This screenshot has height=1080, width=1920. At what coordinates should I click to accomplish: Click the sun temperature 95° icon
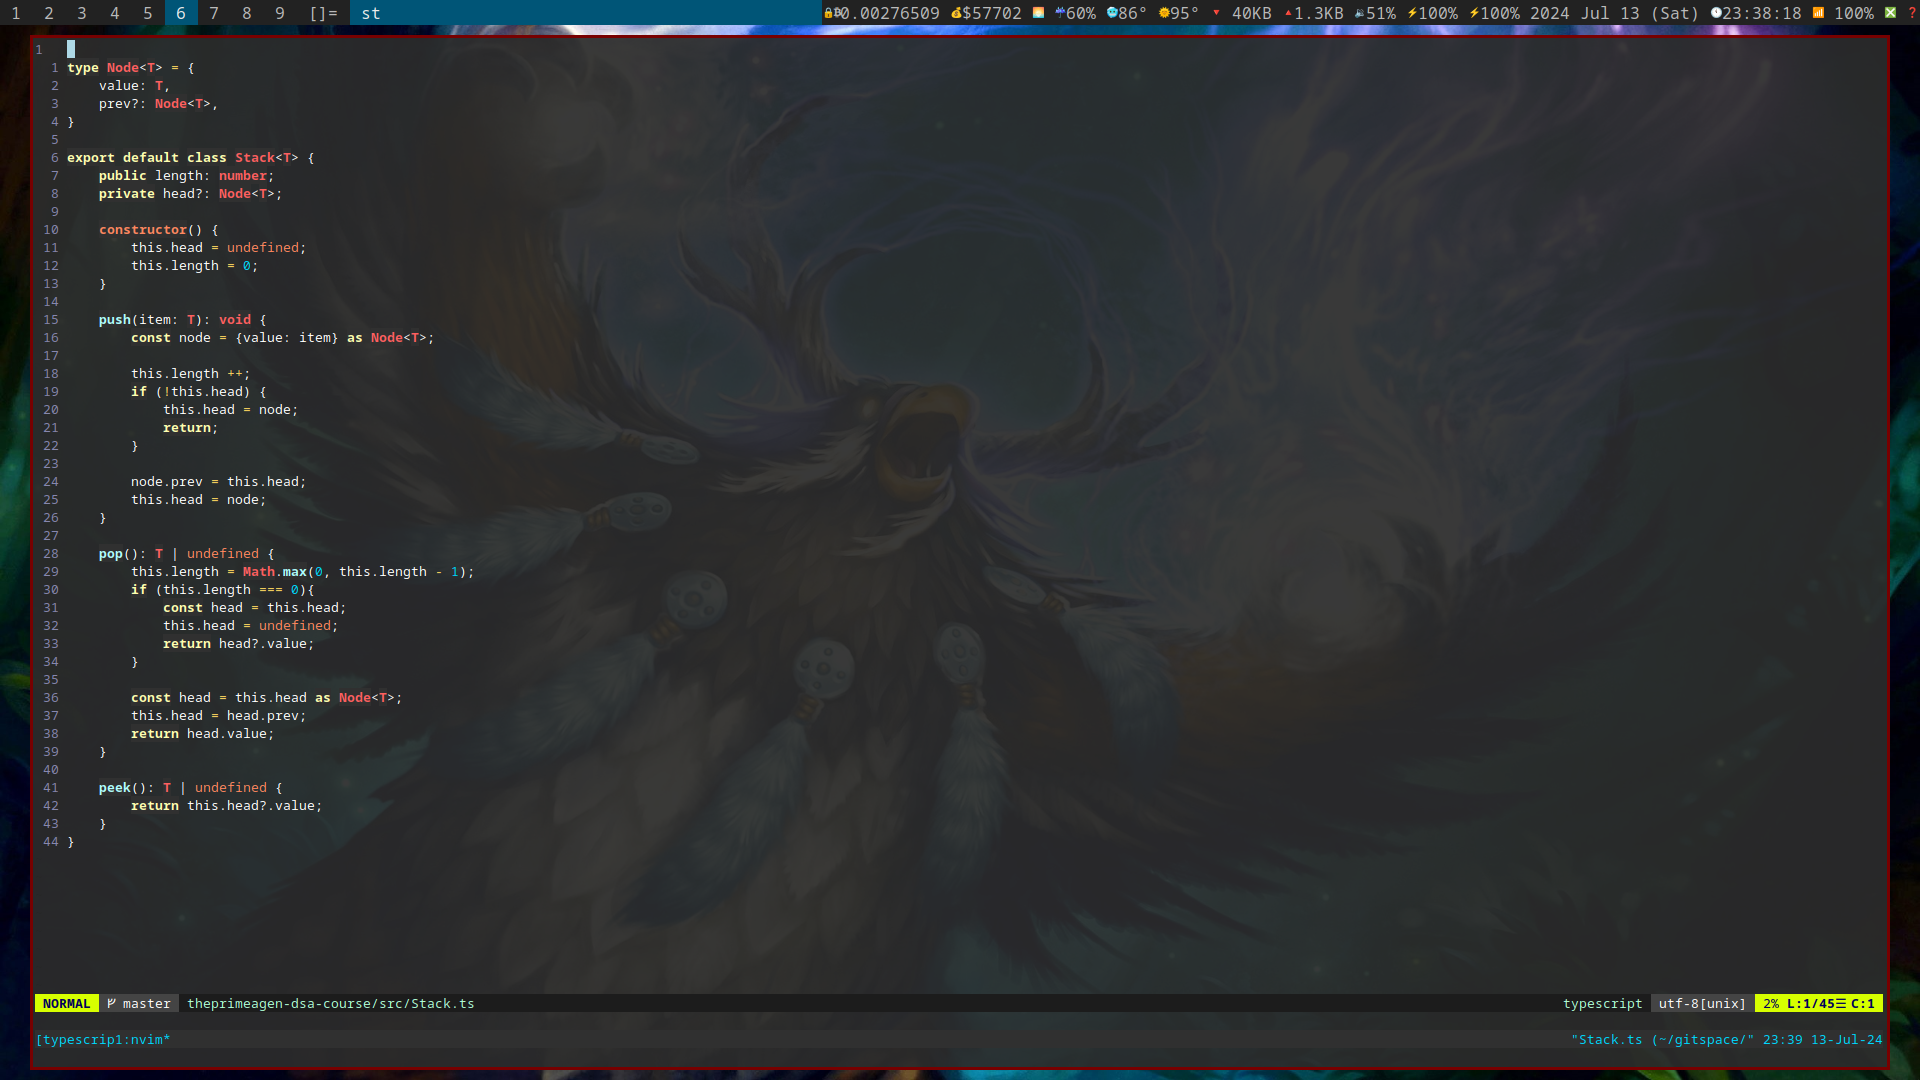1164,13
